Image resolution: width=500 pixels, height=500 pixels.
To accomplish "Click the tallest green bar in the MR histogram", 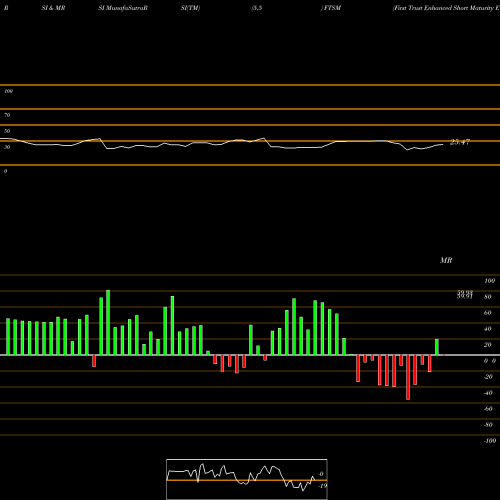I will click(x=108, y=322).
